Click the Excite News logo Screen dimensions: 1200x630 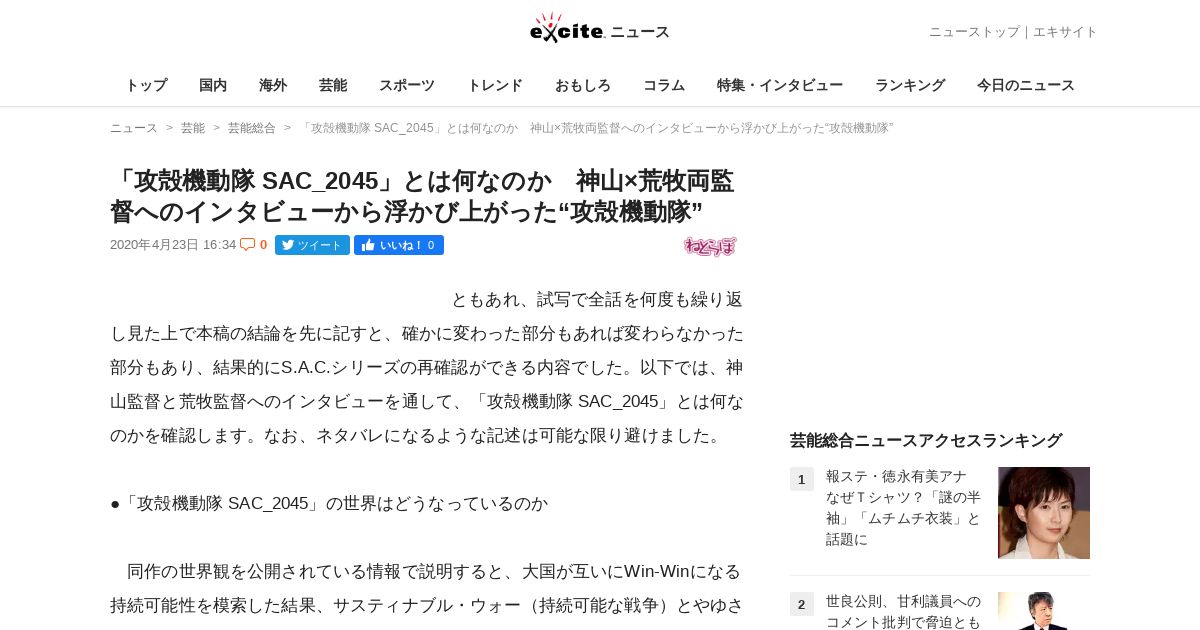[599, 28]
